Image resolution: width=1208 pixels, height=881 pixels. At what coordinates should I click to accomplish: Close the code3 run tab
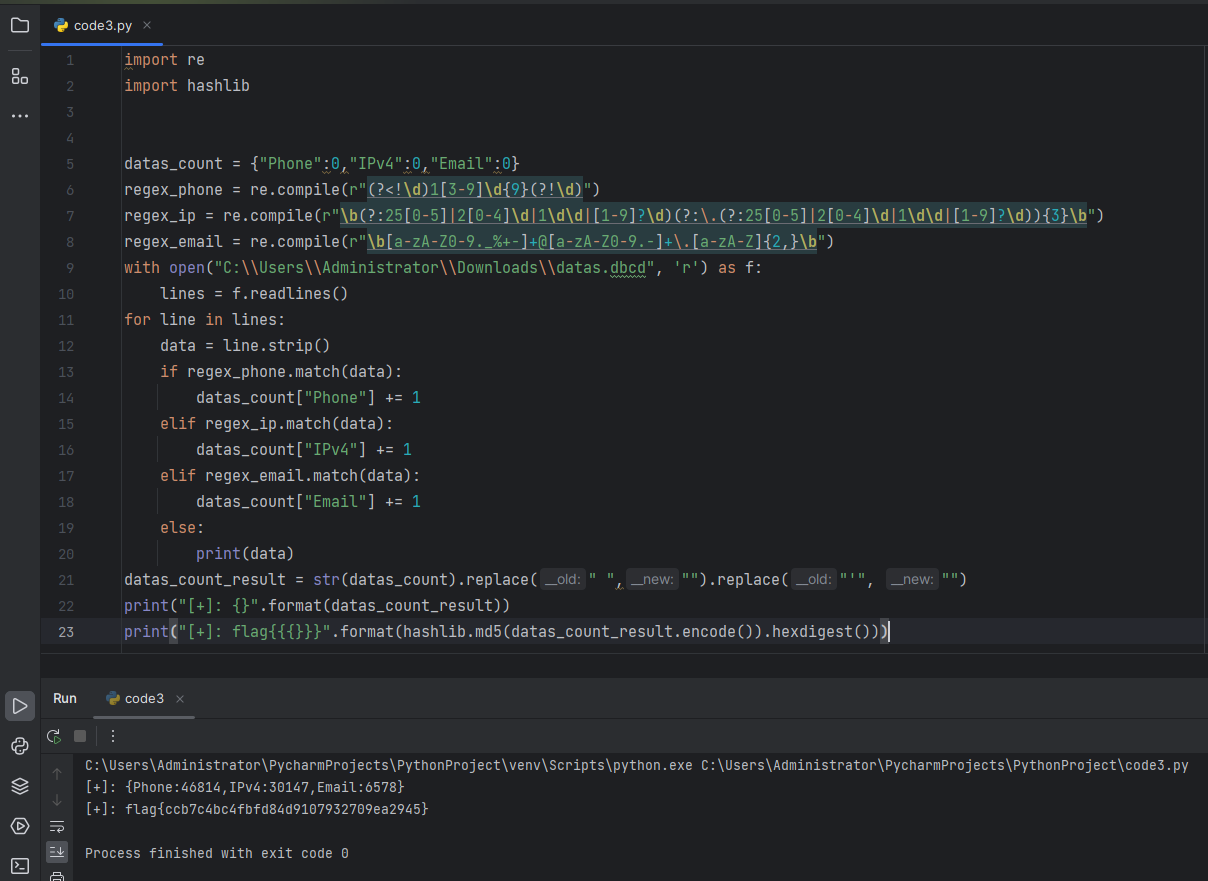click(x=180, y=699)
